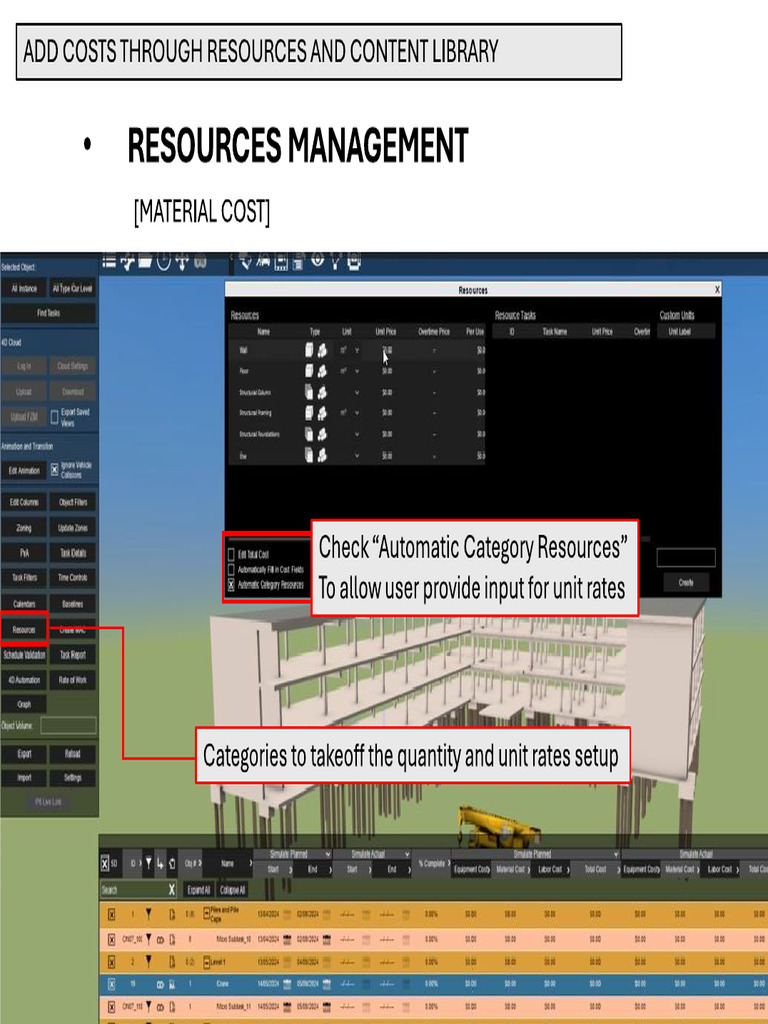This screenshot has height=1024, width=768.
Task: Click the open folder icon in top toolbar
Action: (x=146, y=262)
